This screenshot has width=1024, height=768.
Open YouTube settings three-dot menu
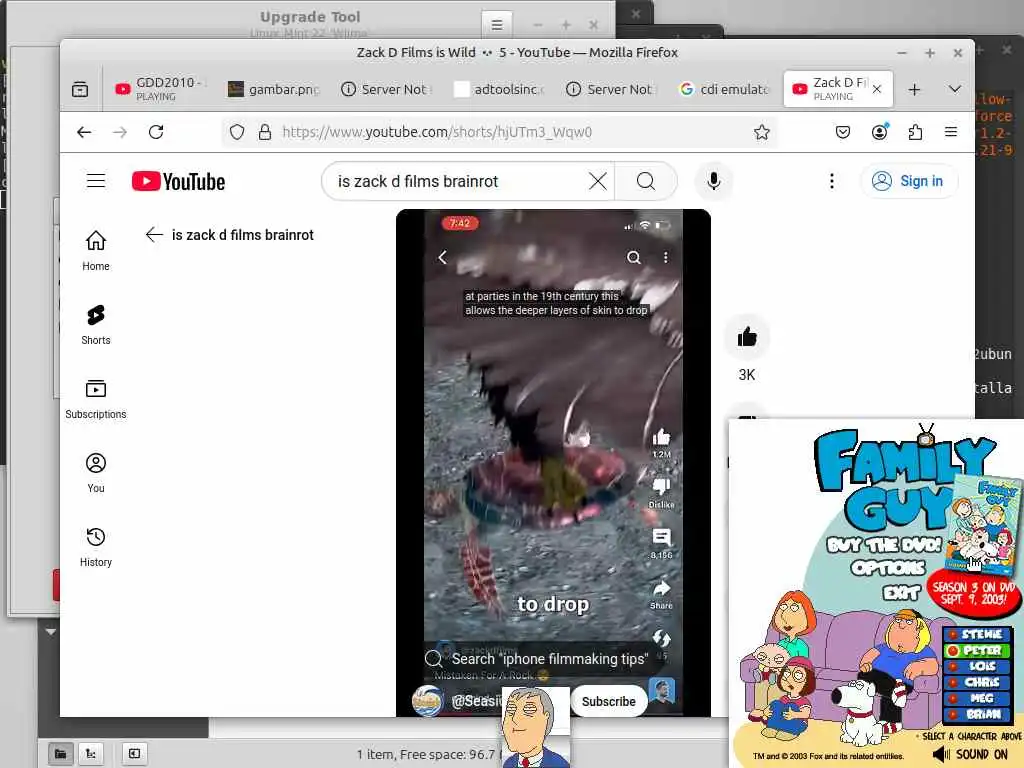pos(831,181)
